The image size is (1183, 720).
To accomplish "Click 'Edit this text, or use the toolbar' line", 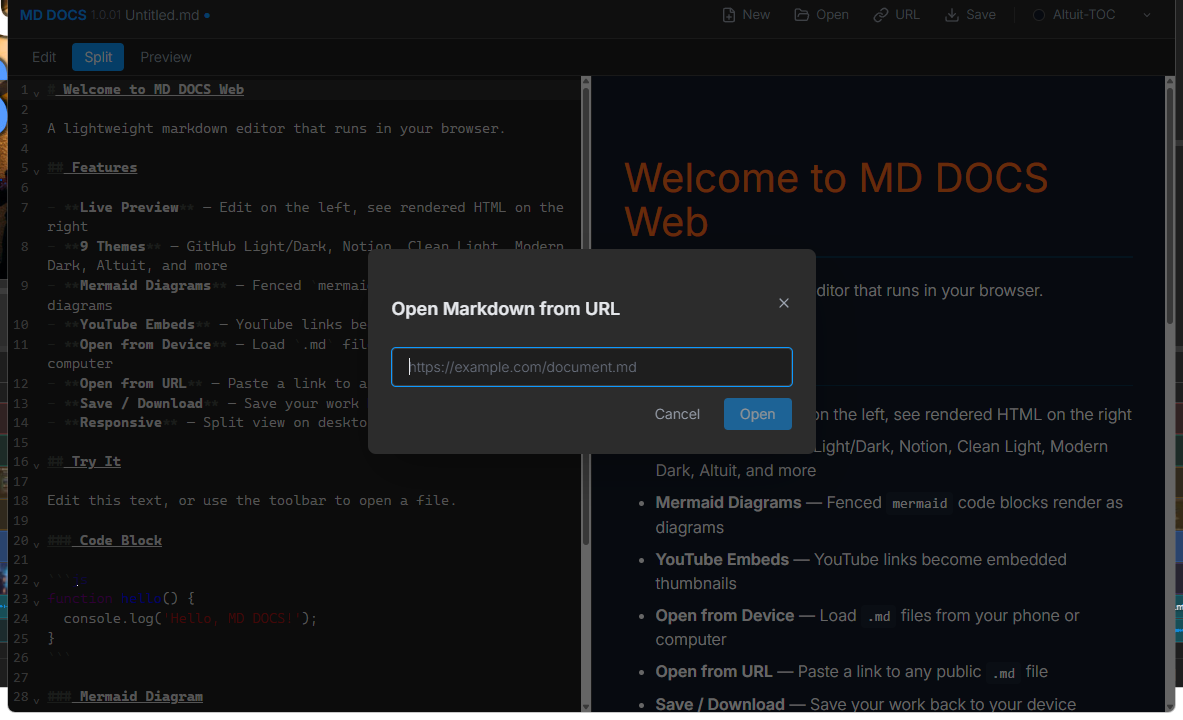I will point(251,500).
